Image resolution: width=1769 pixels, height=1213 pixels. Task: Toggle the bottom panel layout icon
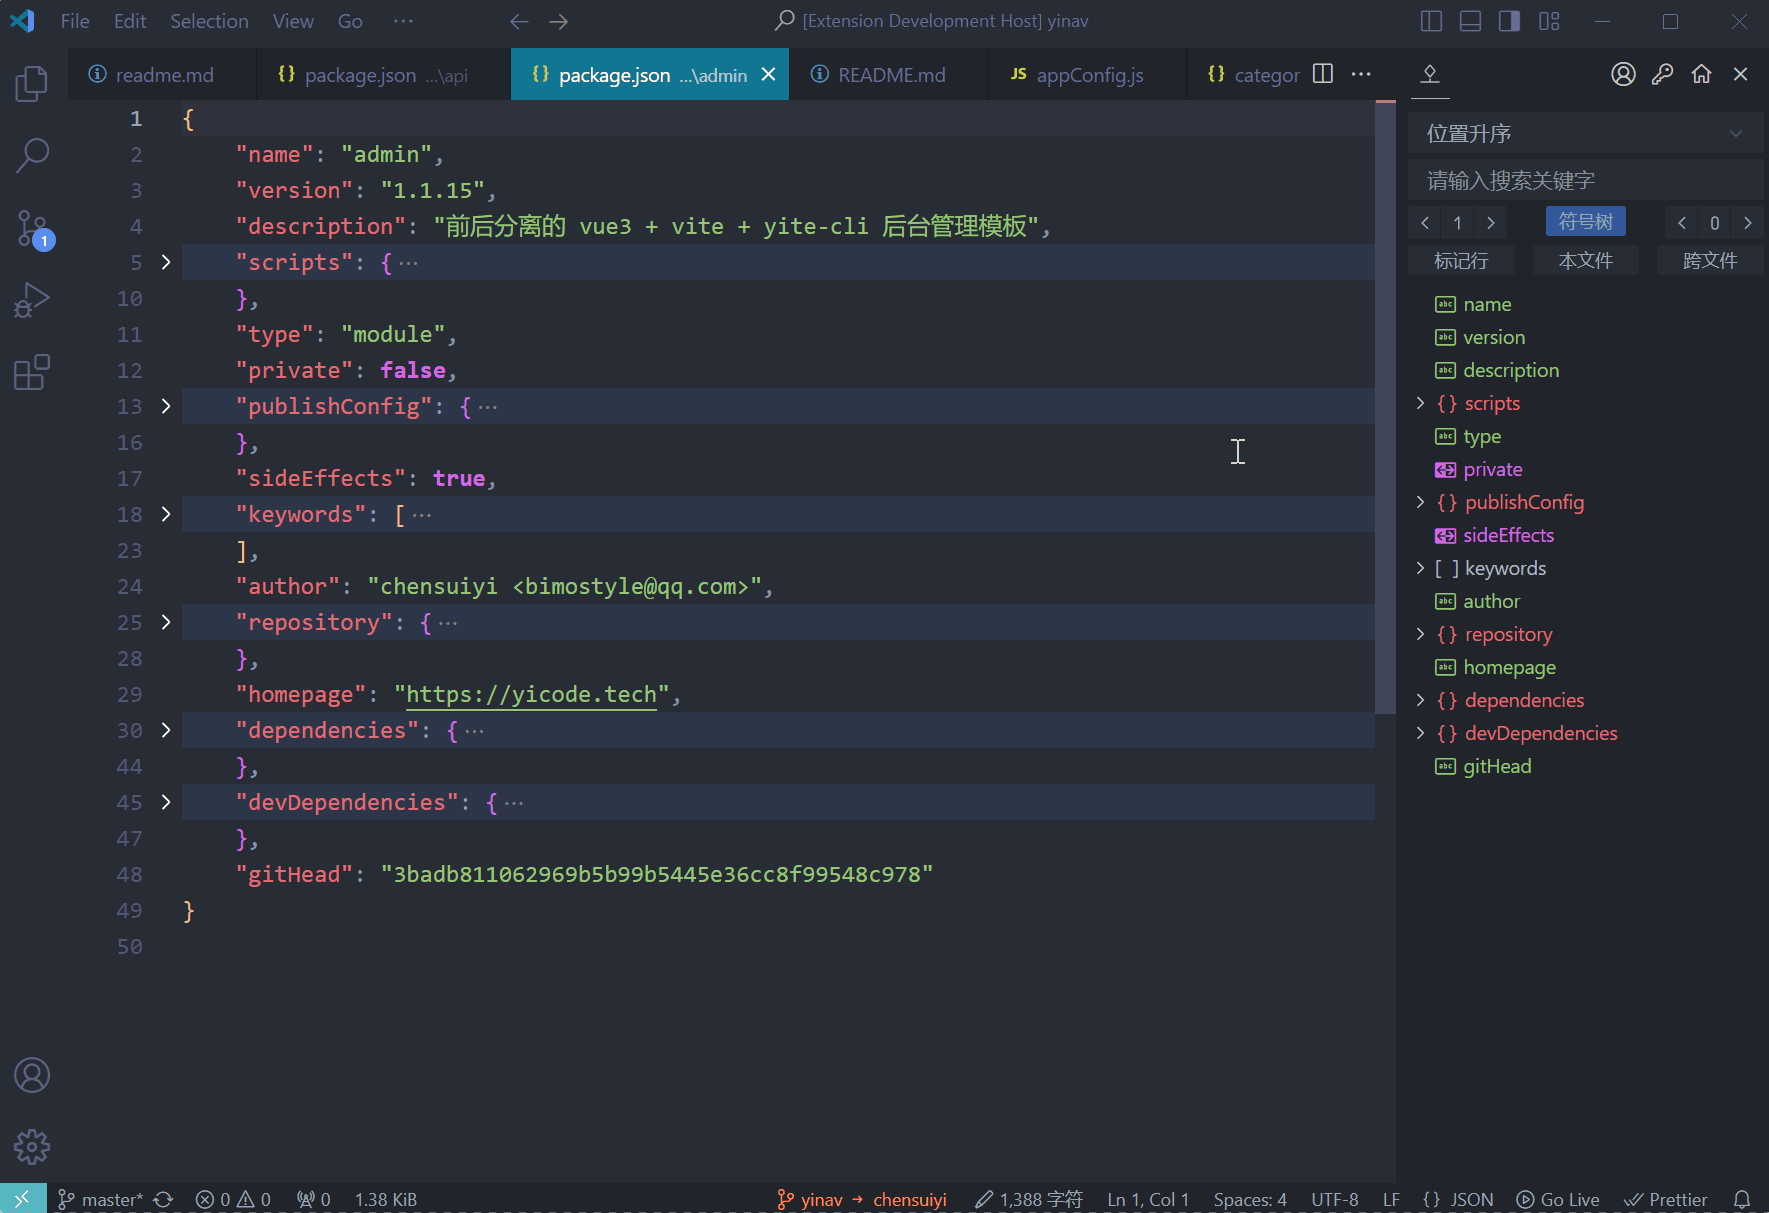[x=1470, y=21]
